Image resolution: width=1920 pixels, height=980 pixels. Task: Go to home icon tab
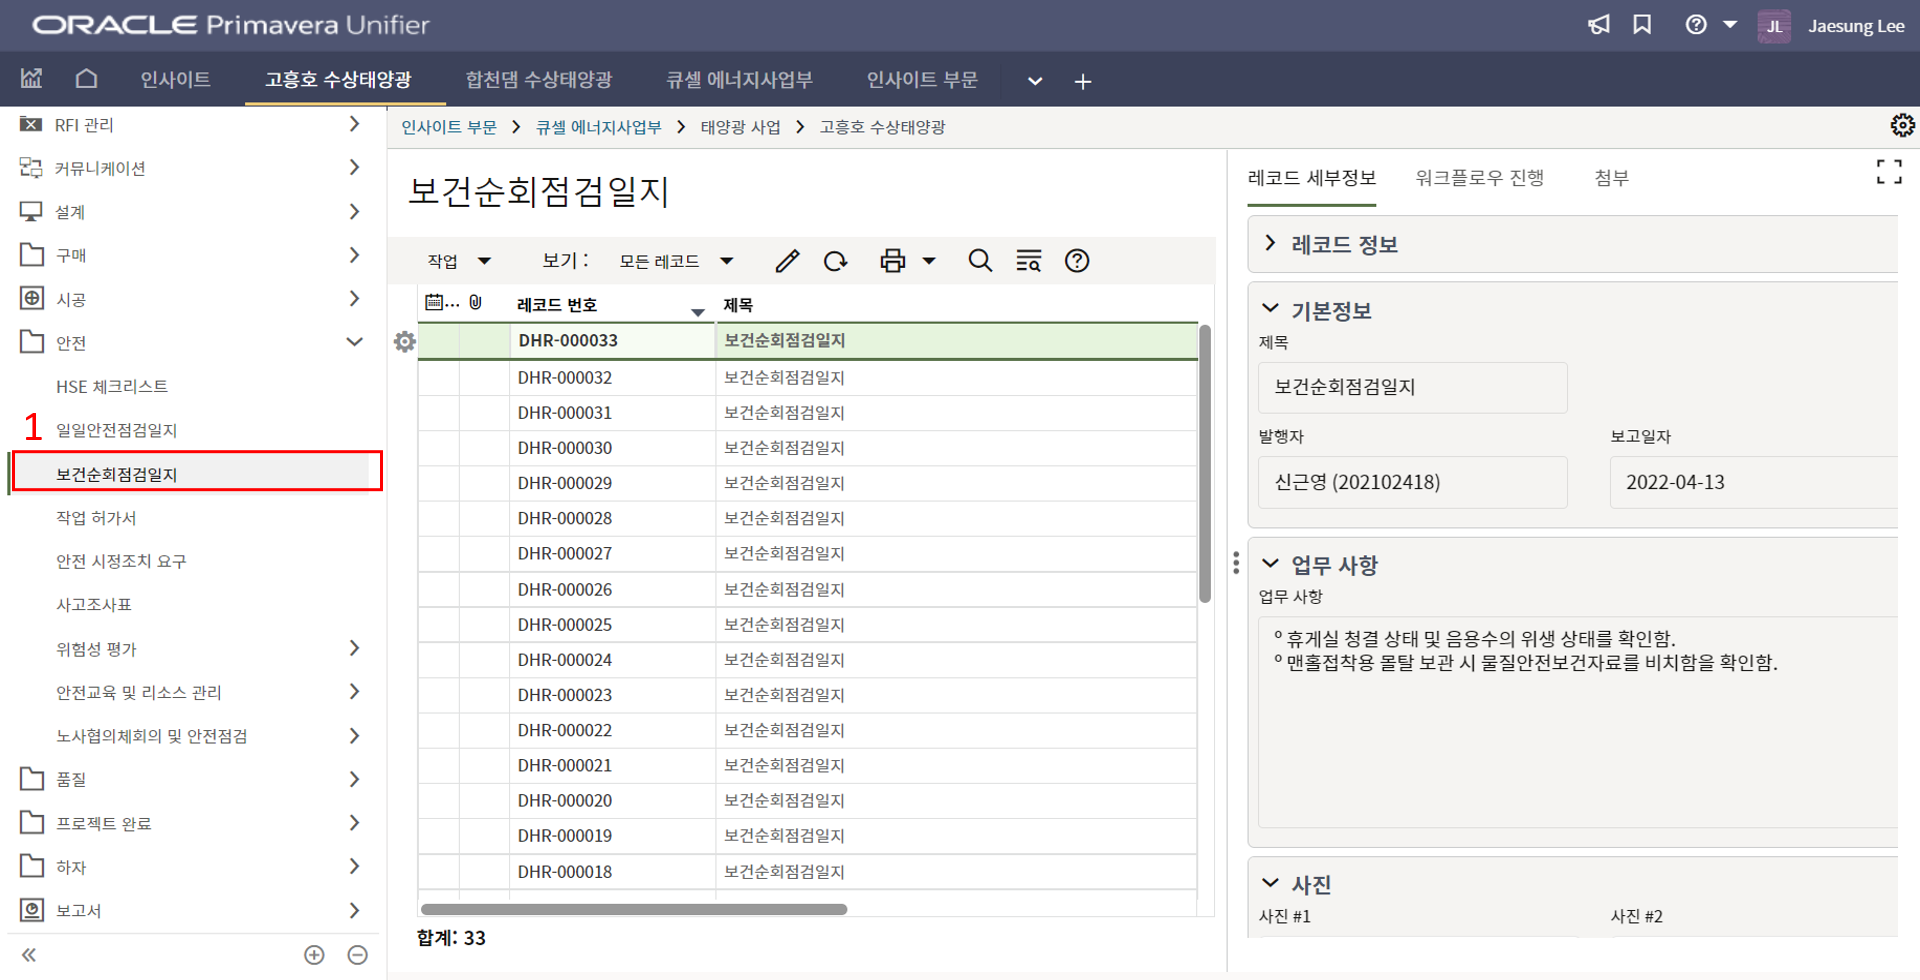pyautogui.click(x=87, y=79)
